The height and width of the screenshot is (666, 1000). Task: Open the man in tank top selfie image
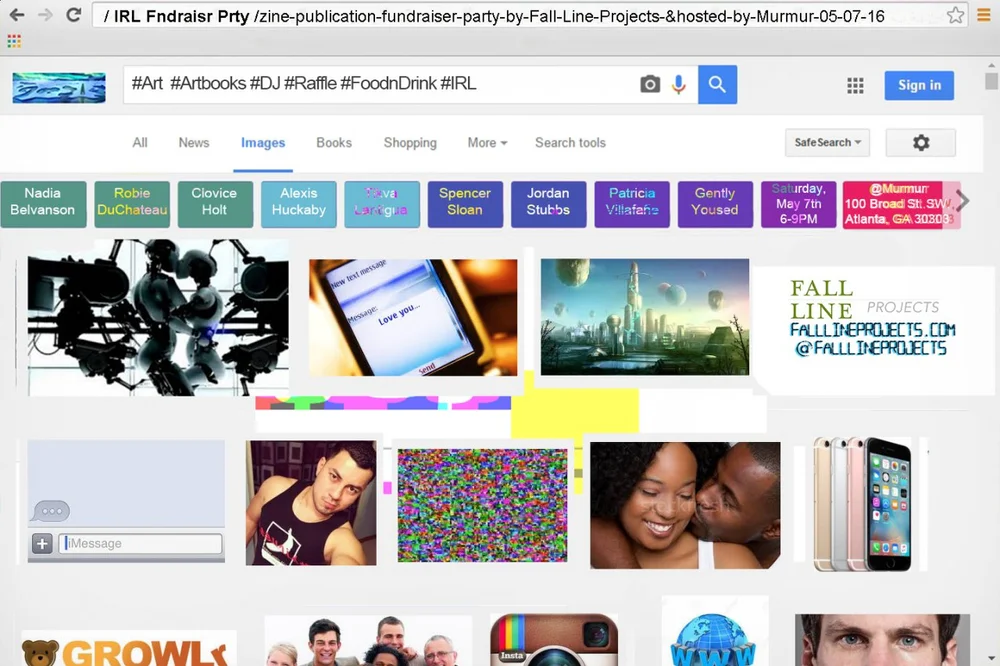311,503
